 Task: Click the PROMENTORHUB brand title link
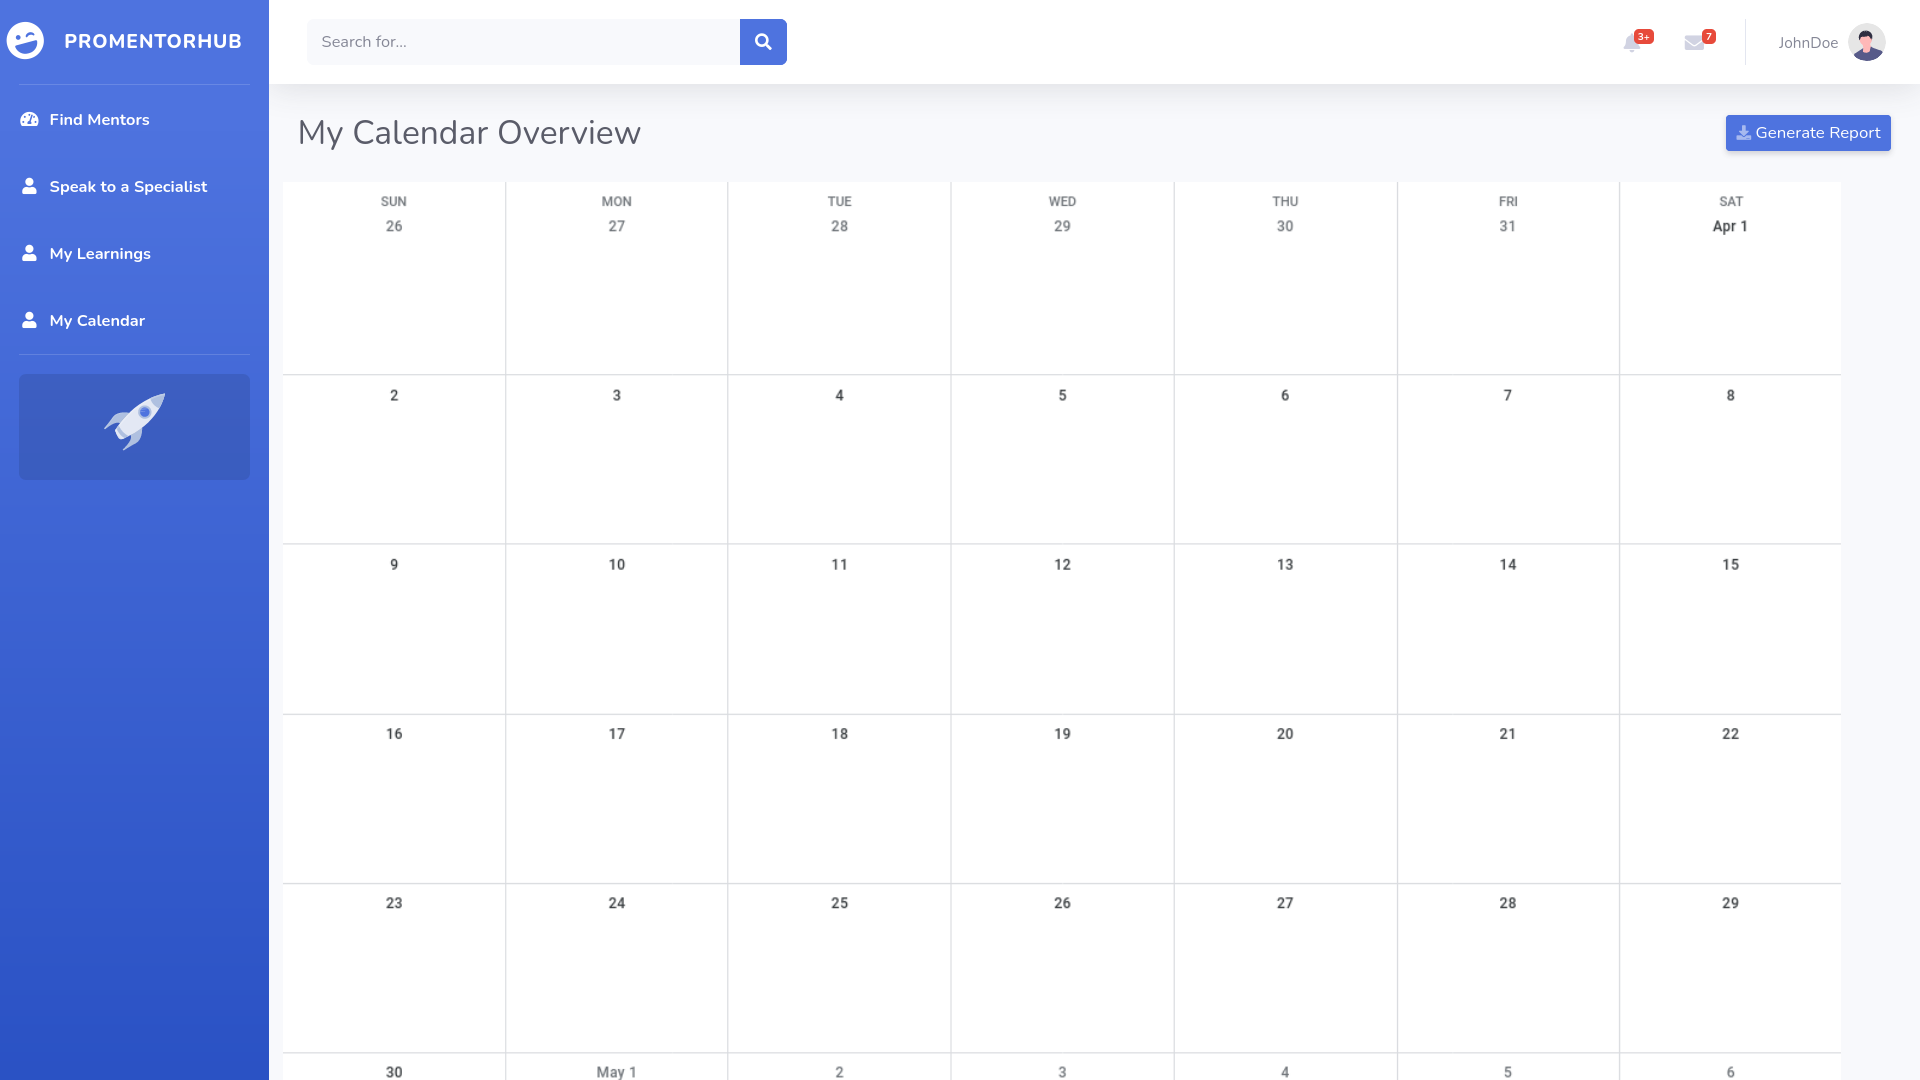pyautogui.click(x=153, y=41)
